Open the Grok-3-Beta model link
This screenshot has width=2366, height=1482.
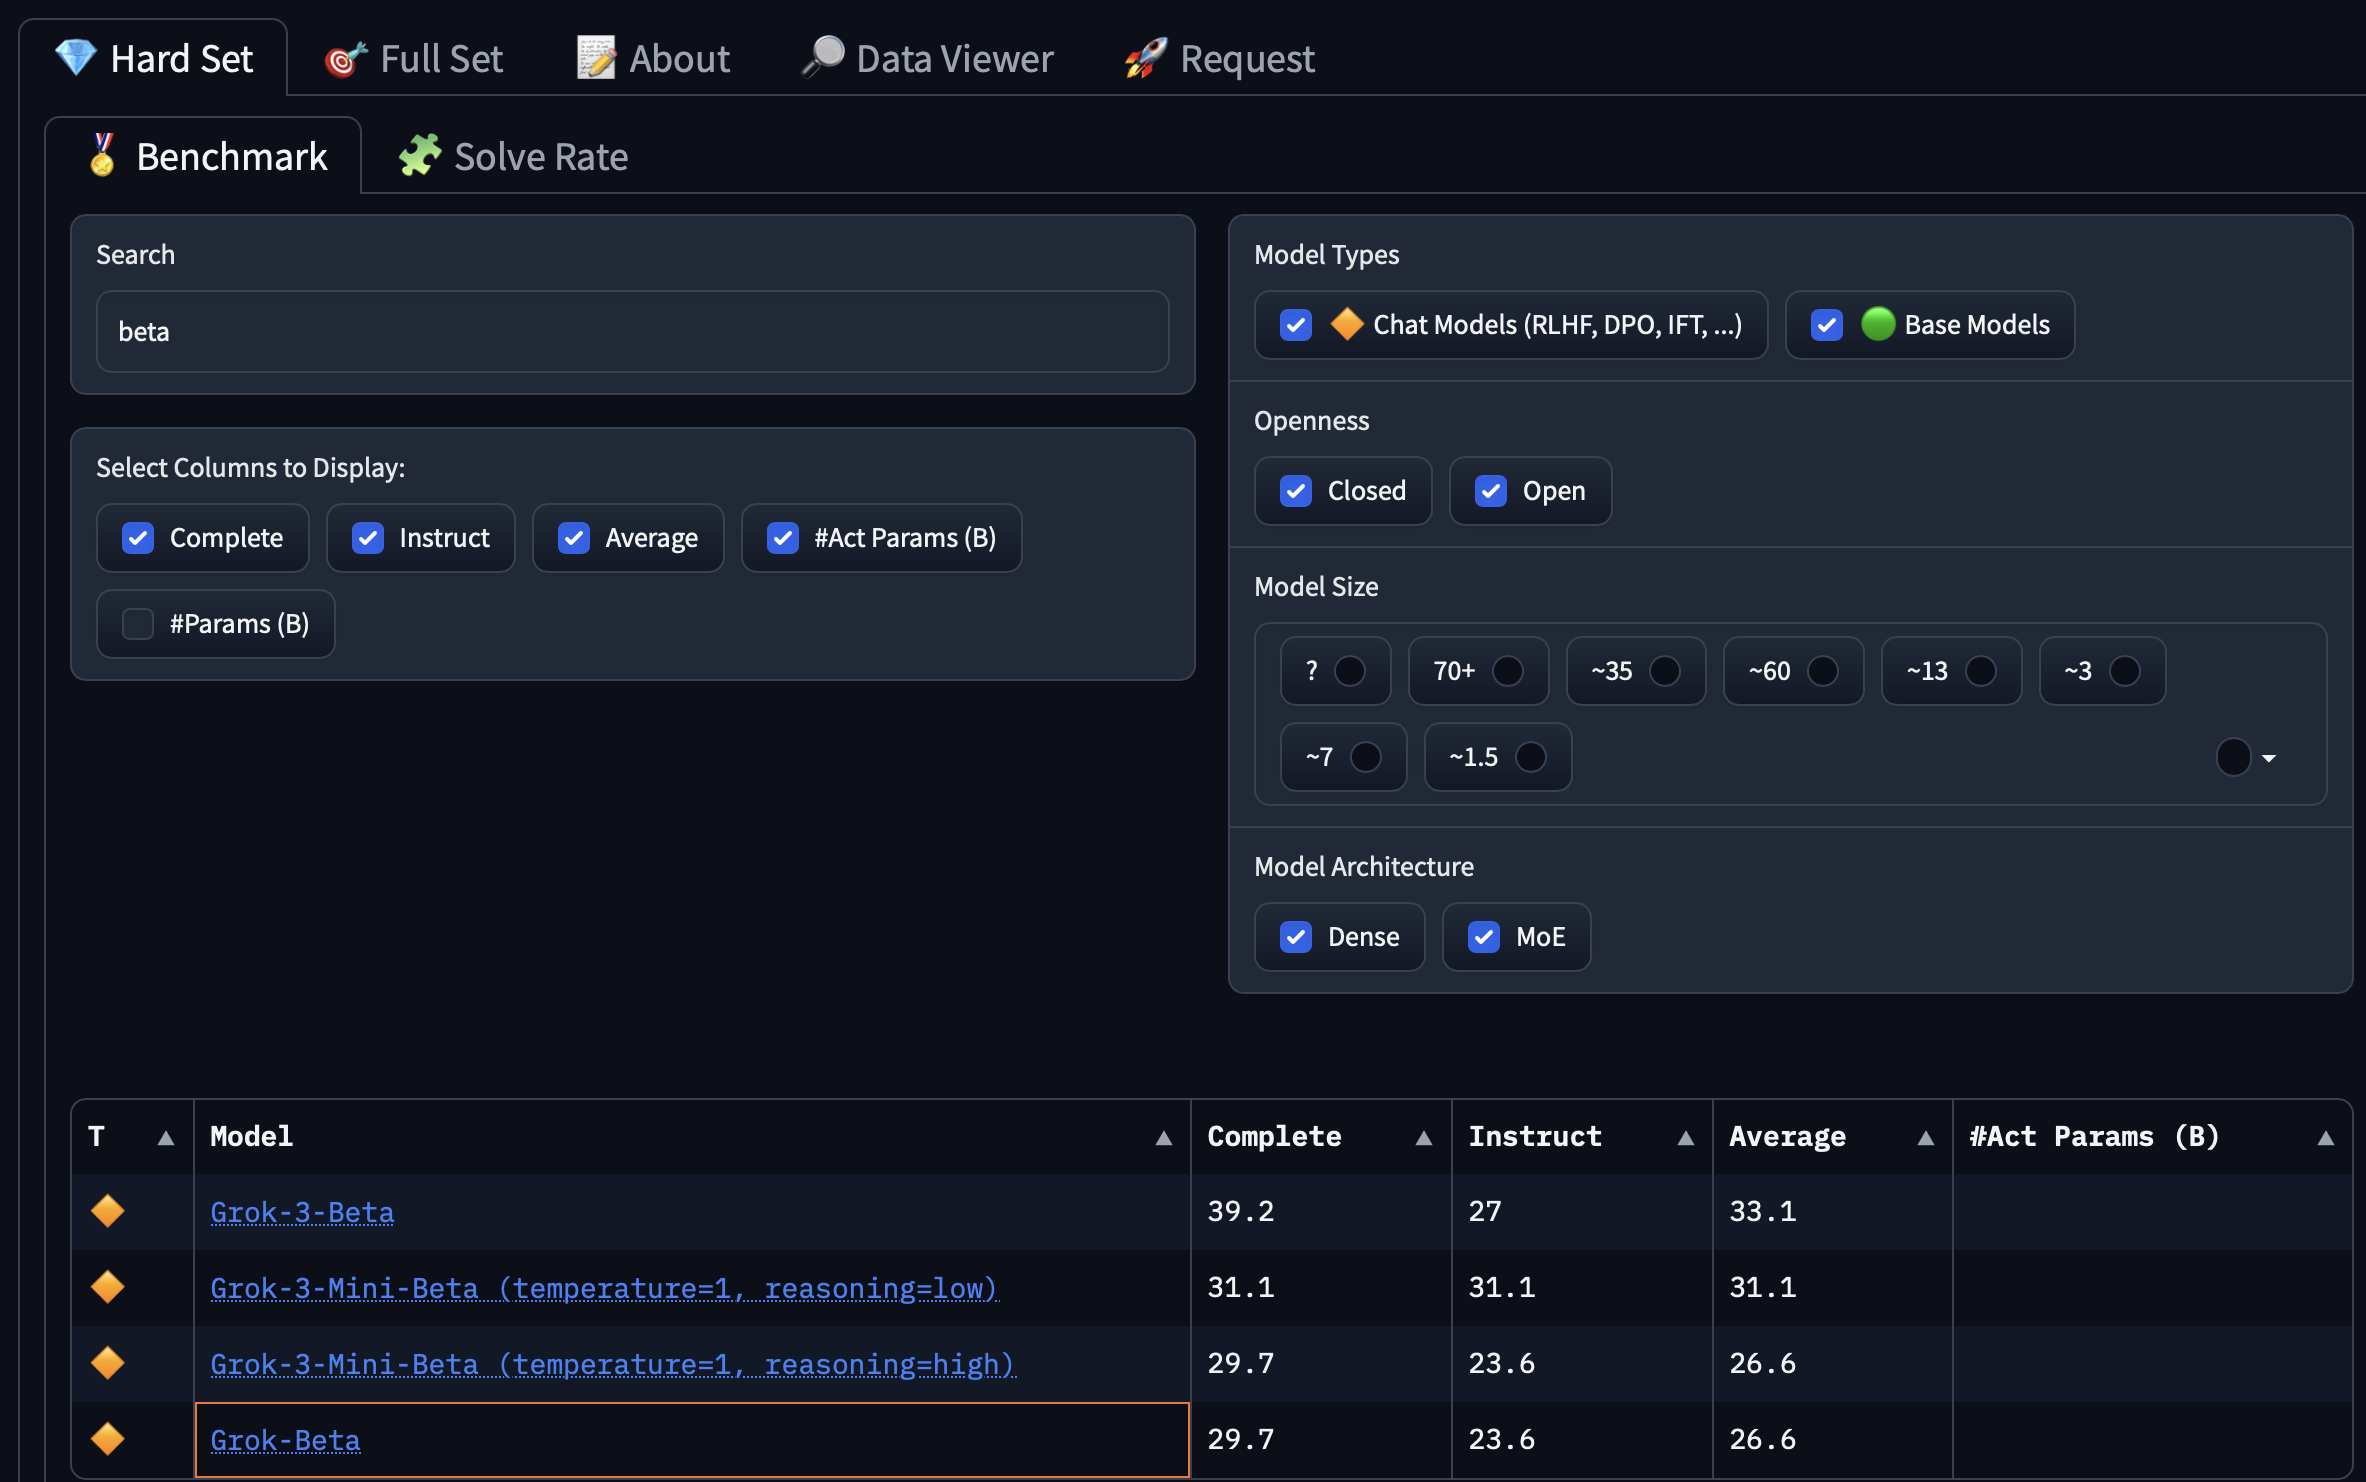(x=302, y=1212)
